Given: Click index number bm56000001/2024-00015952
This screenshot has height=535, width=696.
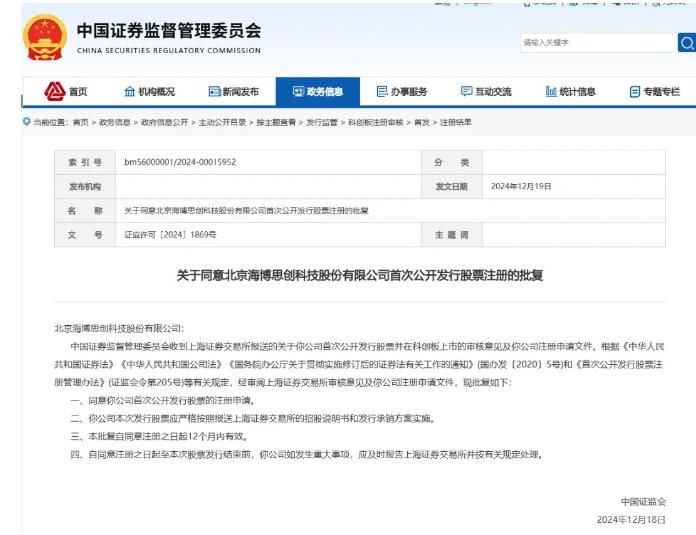Looking at the screenshot, I should (180, 162).
